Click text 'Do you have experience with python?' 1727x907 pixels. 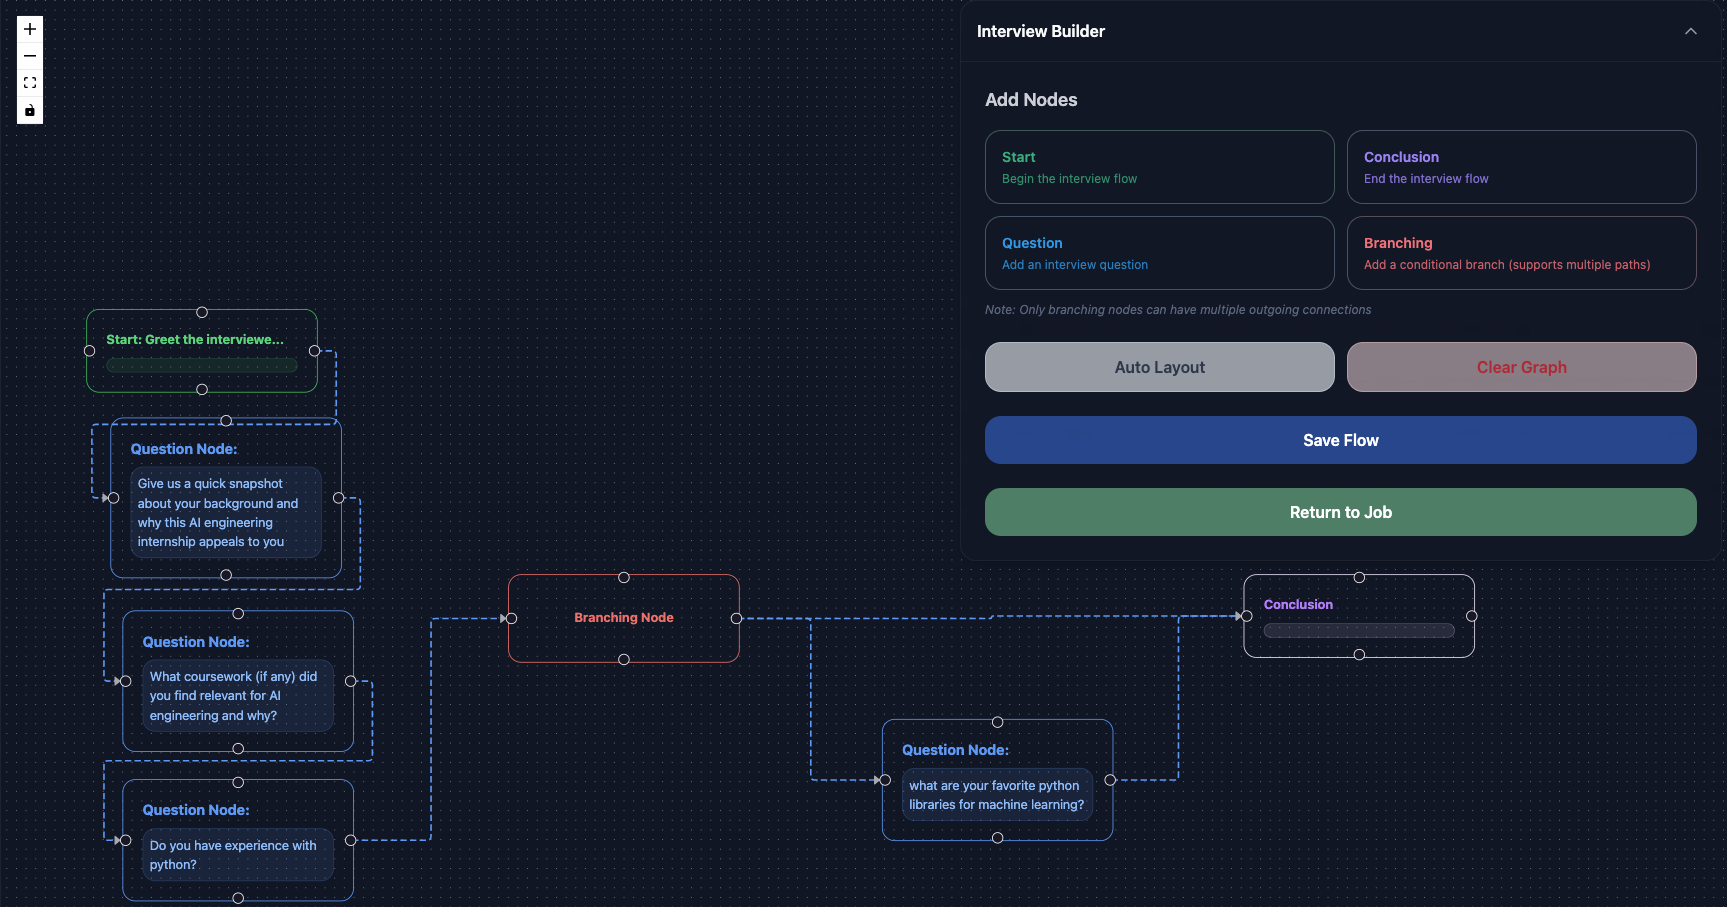point(233,855)
